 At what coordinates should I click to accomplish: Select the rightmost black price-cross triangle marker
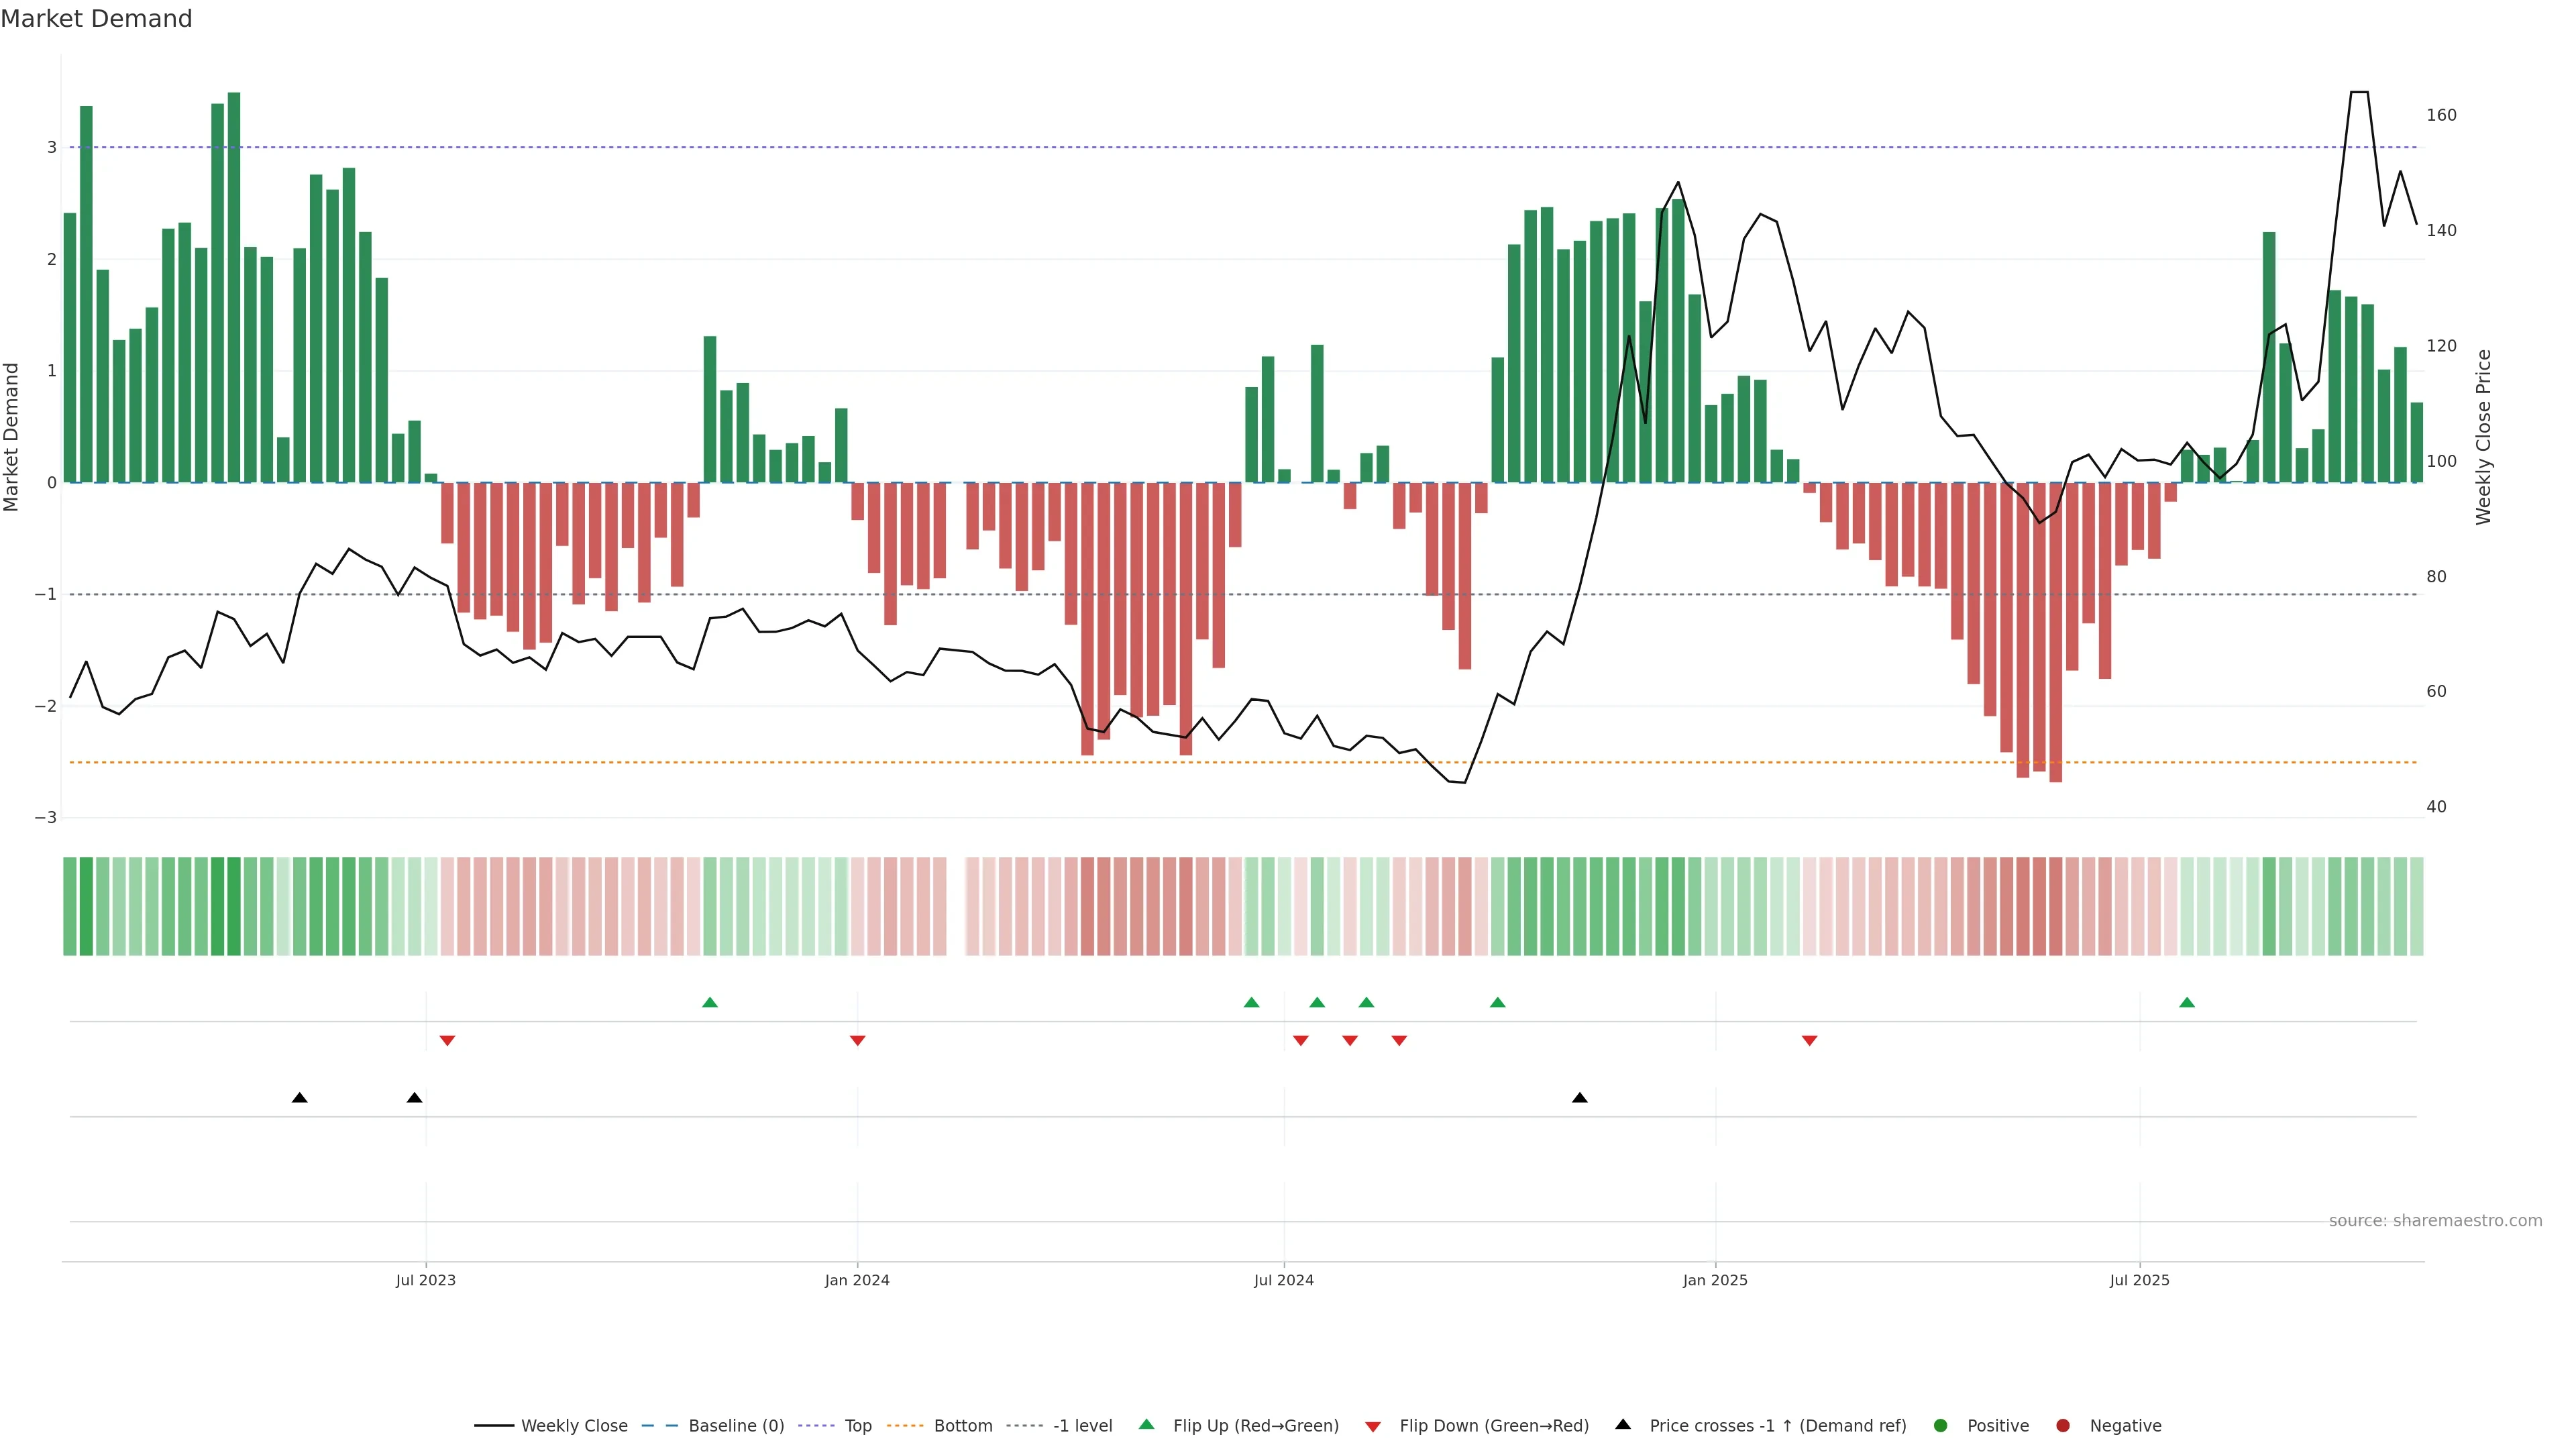pos(1580,1097)
